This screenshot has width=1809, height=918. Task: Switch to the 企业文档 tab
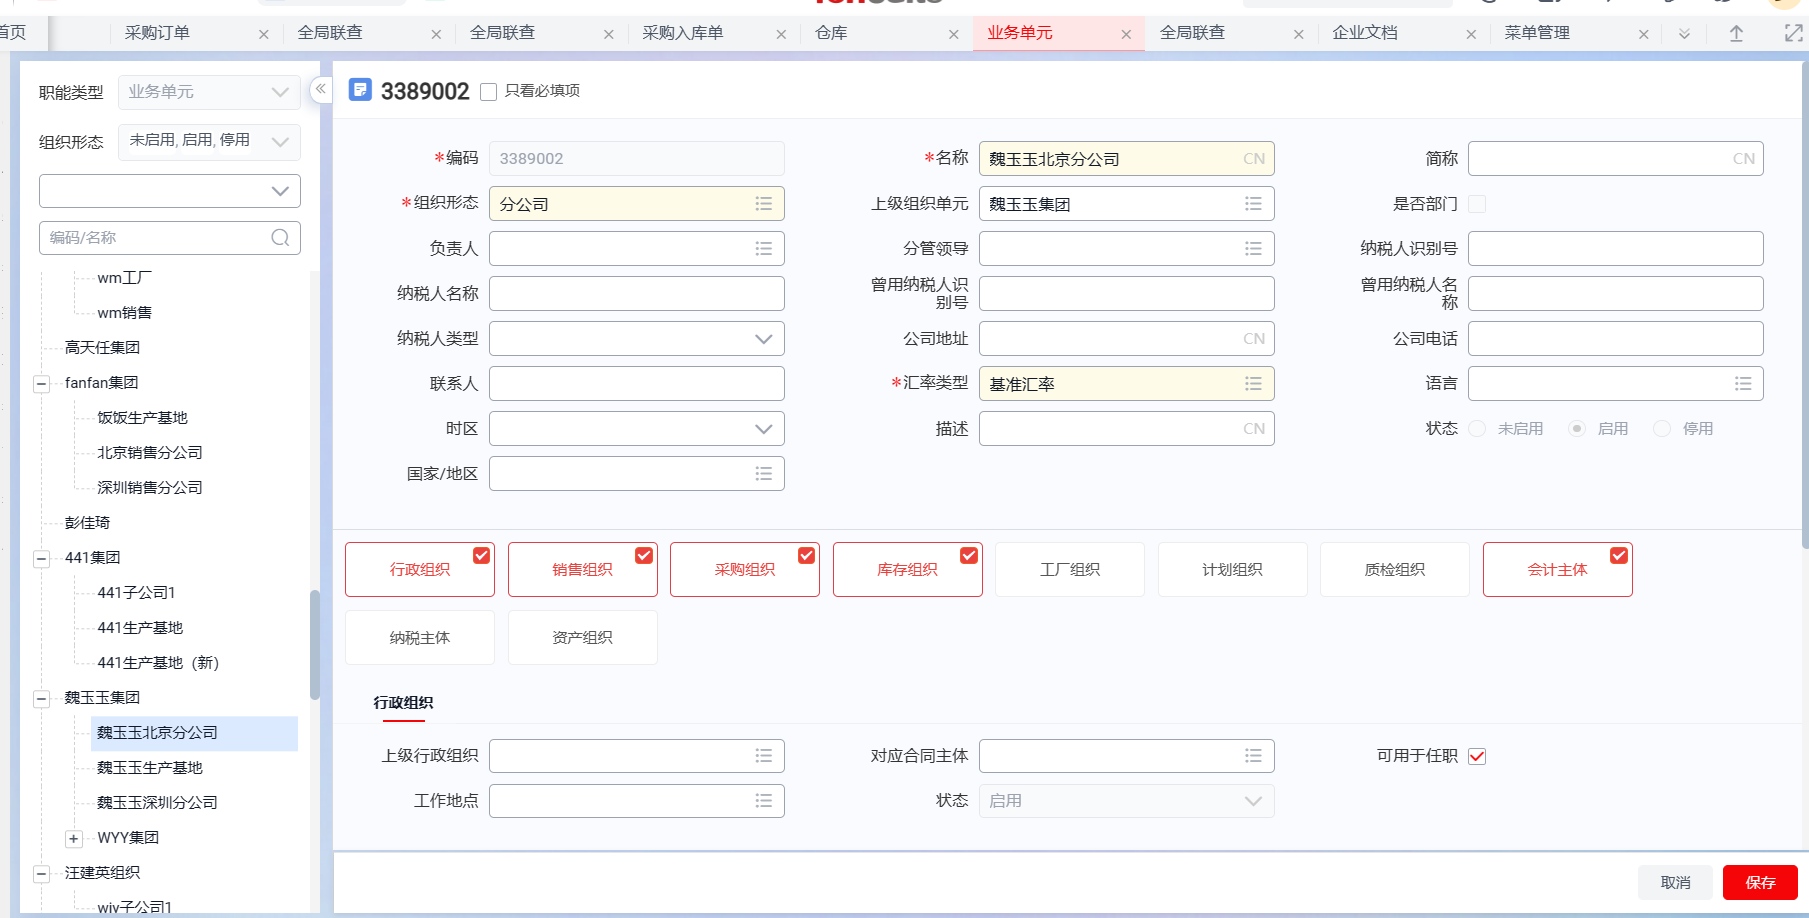(1366, 32)
